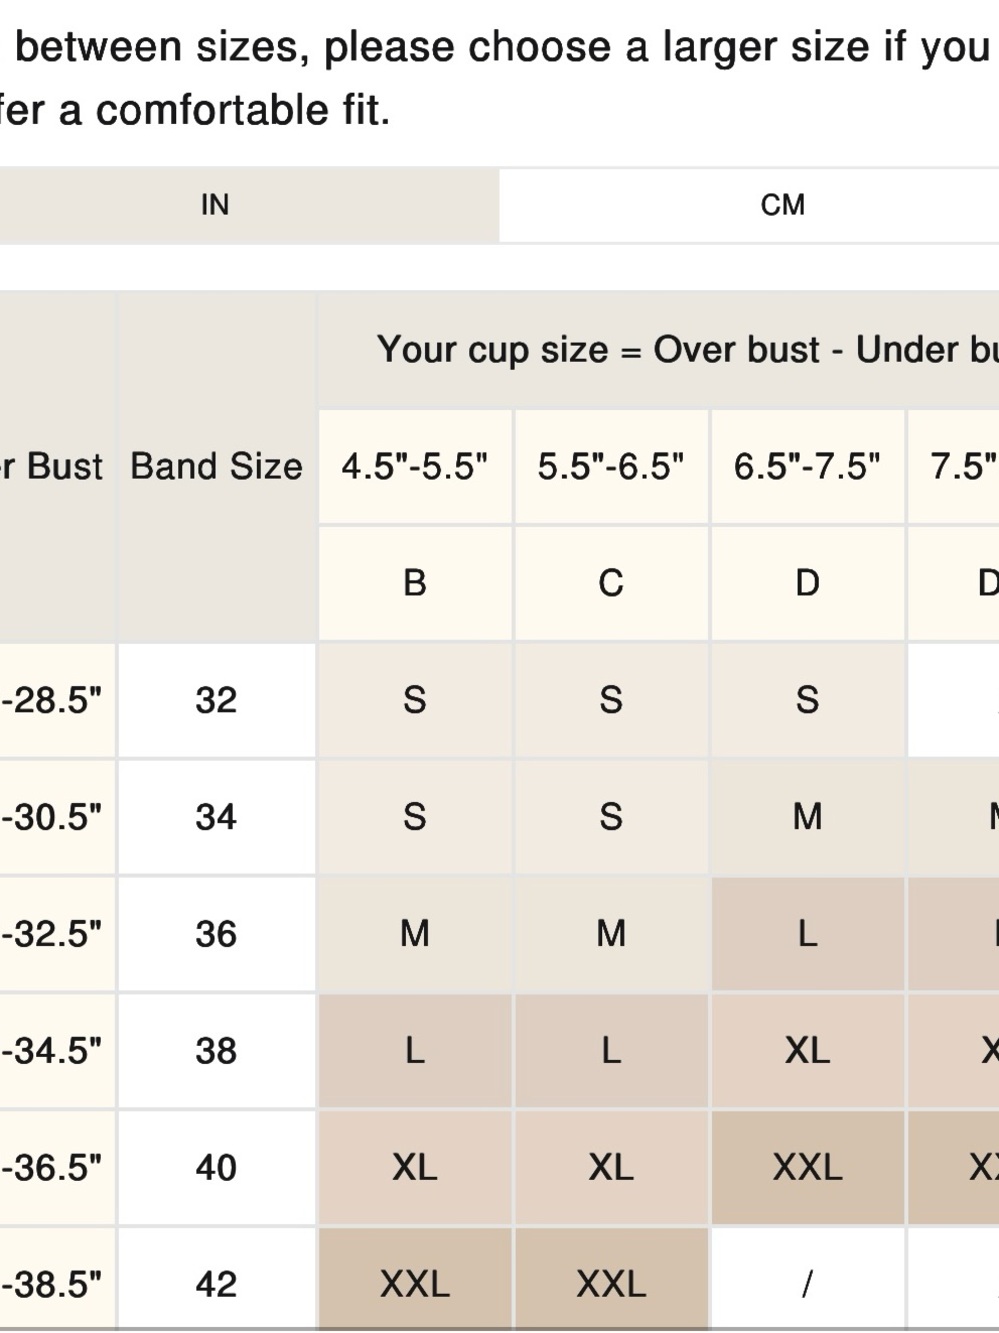The width and height of the screenshot is (999, 1333).
Task: Switch to the CM unit tab
Action: [781, 205]
